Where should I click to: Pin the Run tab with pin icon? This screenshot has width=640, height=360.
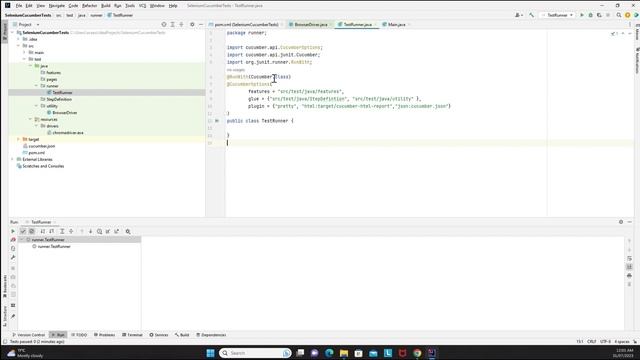13,316
